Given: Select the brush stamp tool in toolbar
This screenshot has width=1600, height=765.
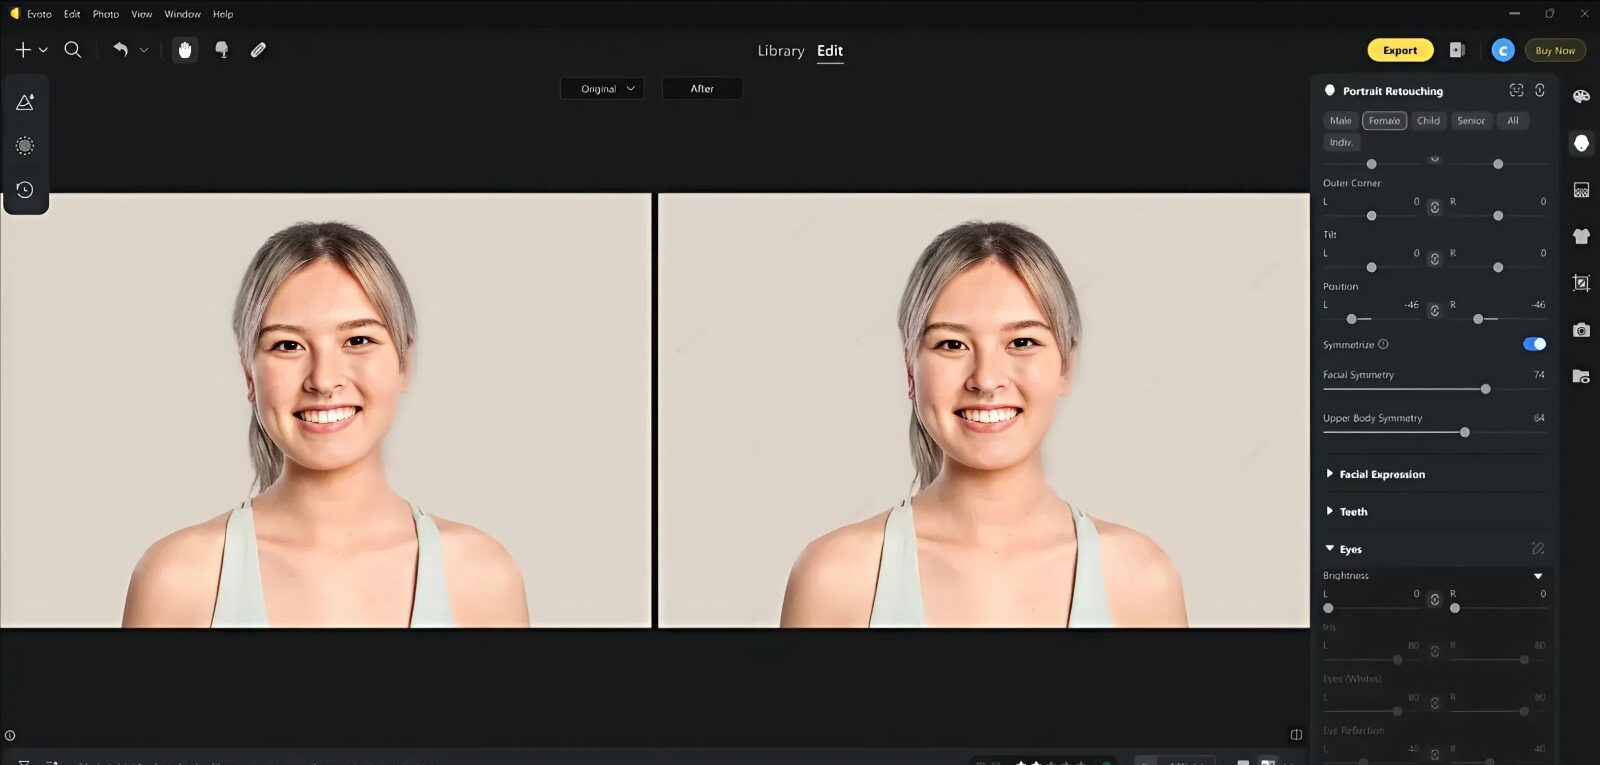Looking at the screenshot, I should coord(222,49).
